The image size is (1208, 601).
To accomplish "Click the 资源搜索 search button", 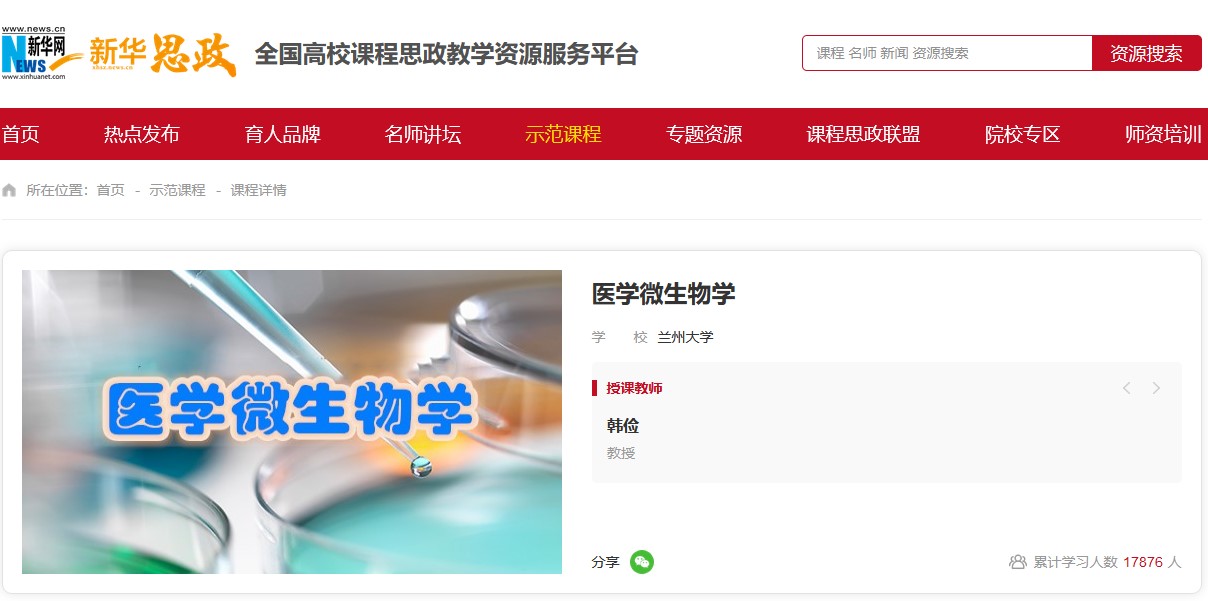I will coord(1147,53).
